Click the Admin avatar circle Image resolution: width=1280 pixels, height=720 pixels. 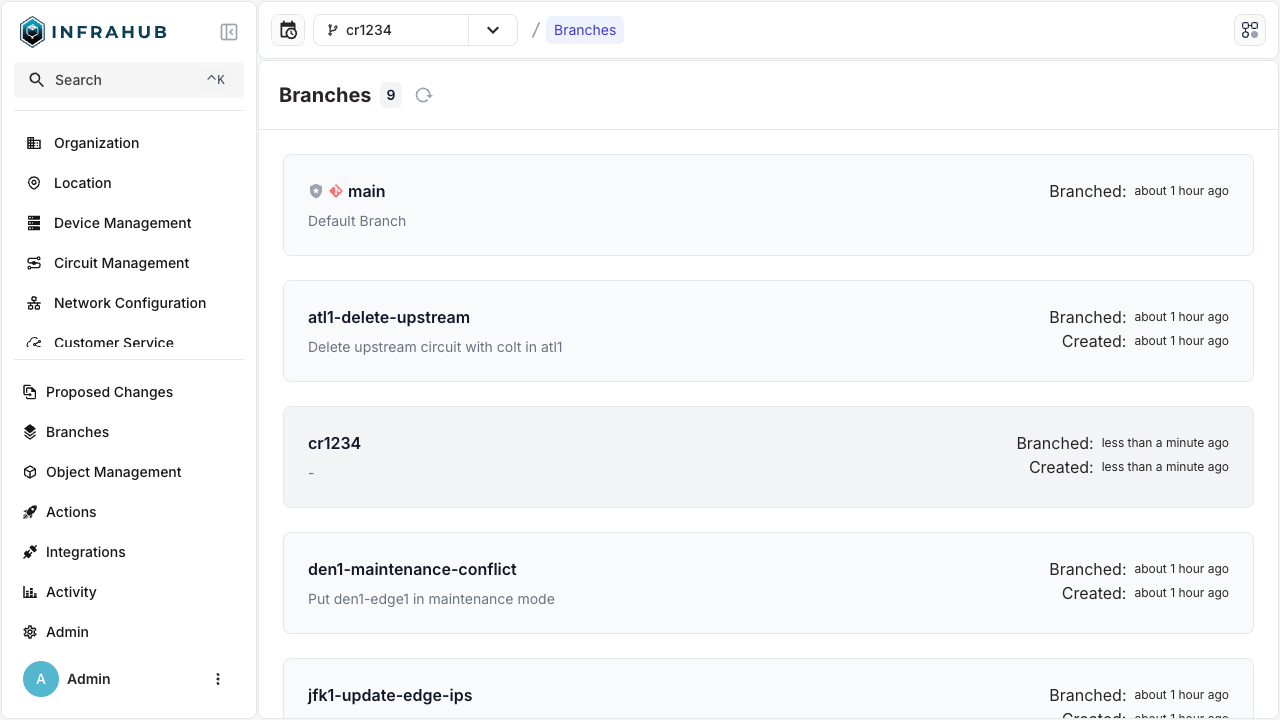[x=41, y=679]
